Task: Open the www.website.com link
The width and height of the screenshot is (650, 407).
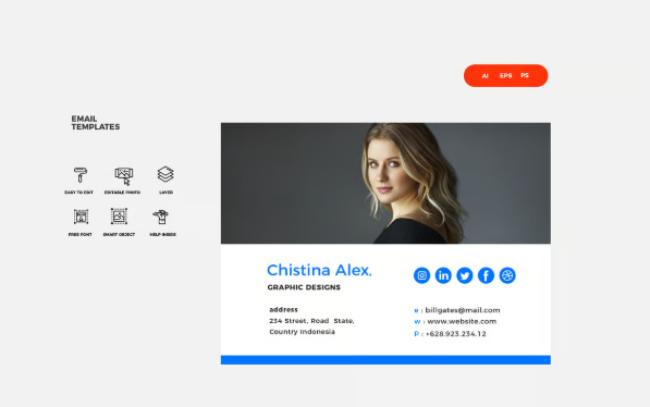Action: [x=462, y=321]
